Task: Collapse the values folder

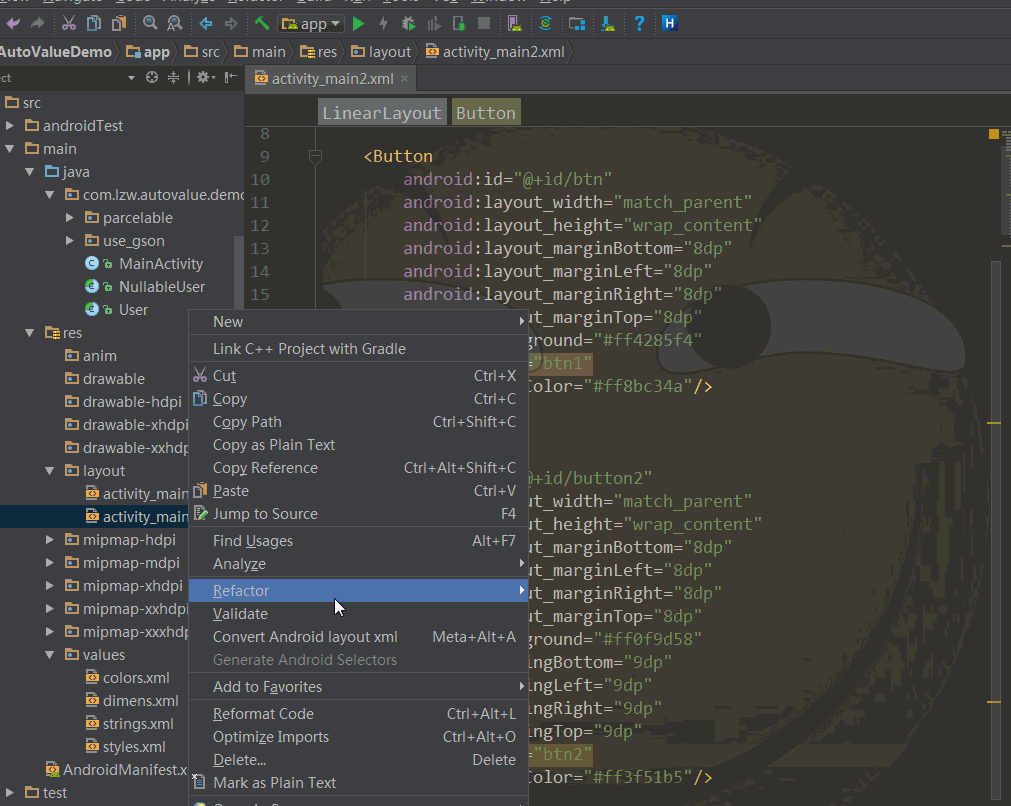Action: [50, 655]
